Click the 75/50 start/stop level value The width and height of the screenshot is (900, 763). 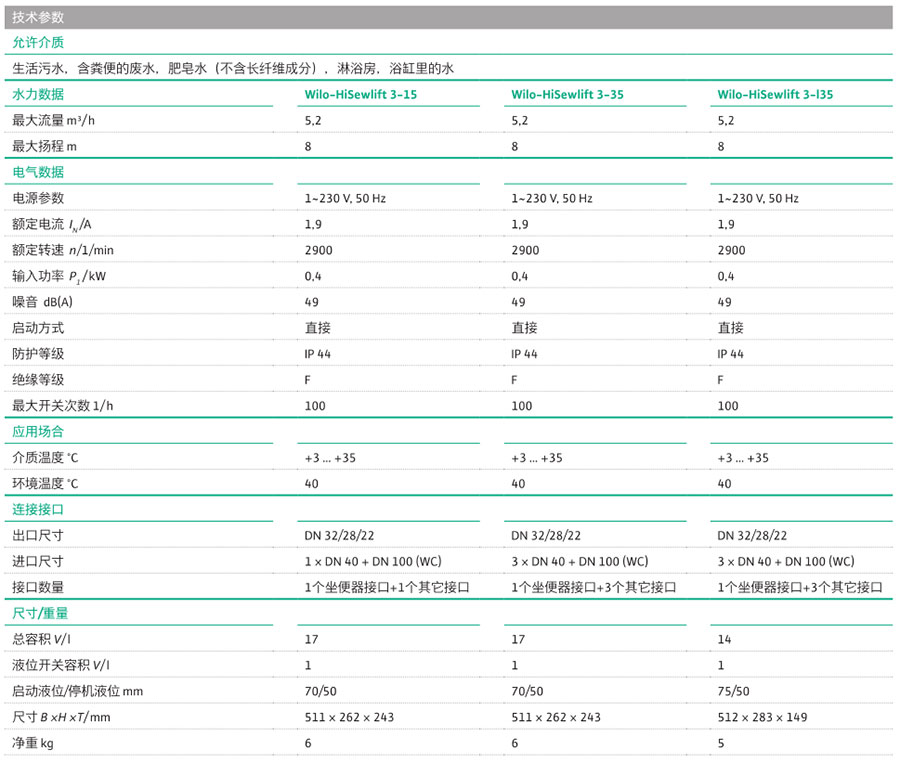[733, 692]
